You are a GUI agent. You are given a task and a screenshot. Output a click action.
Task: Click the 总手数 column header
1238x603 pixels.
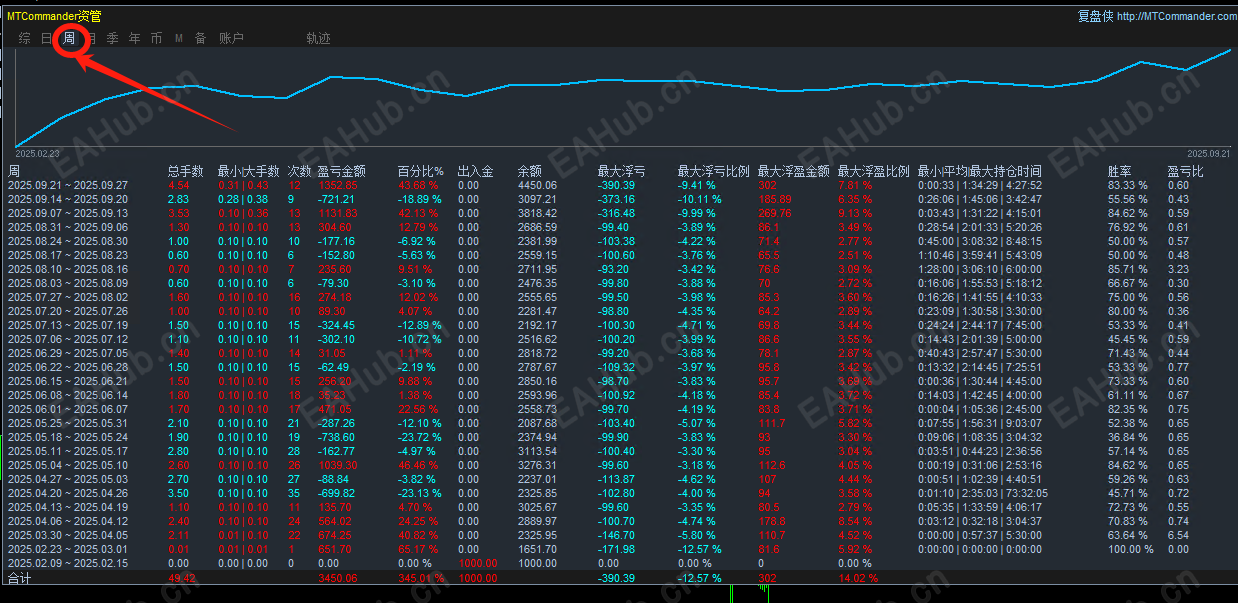[185, 171]
